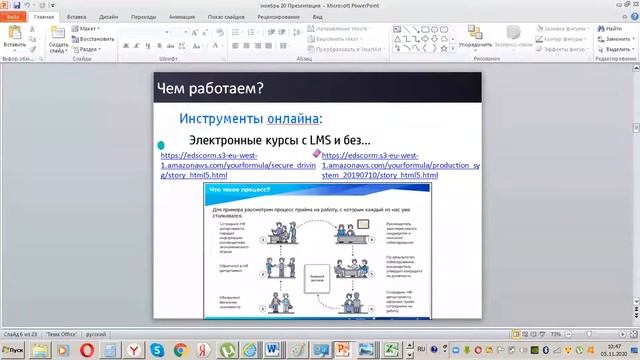Click the Clear Formatting eraser icon
The image size is (640, 360).
[x=220, y=32]
